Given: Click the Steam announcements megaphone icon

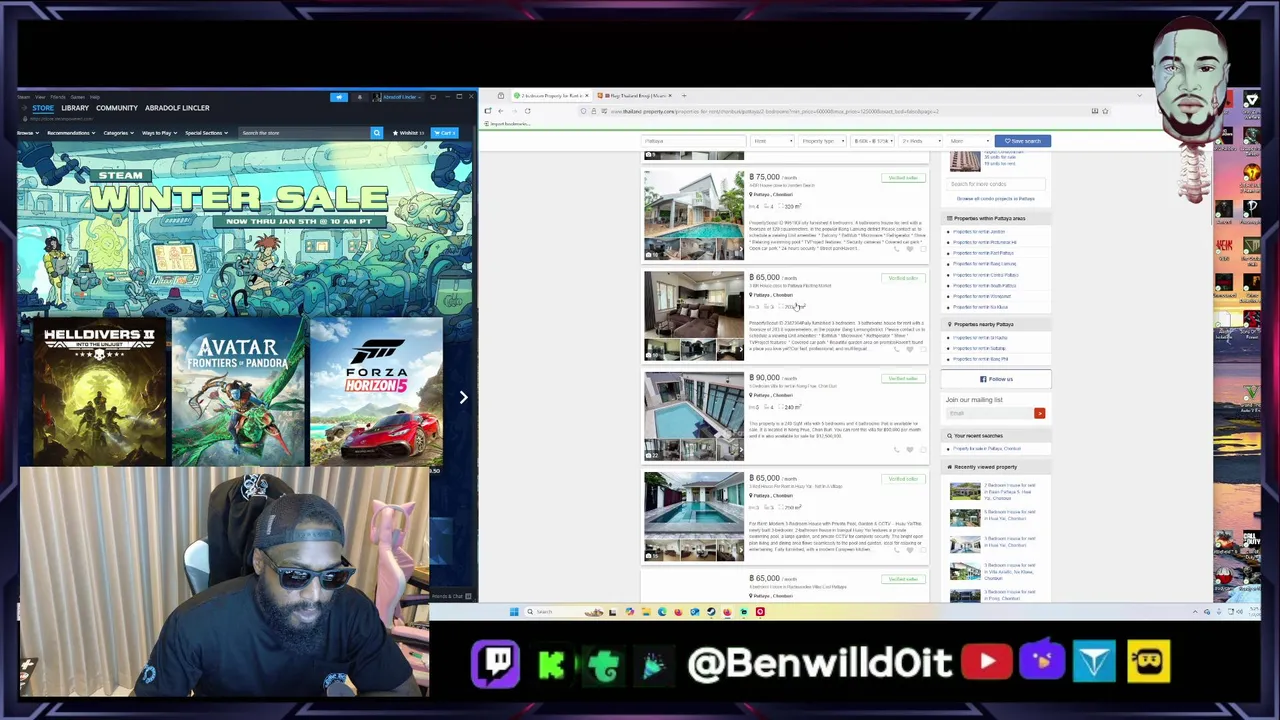Looking at the screenshot, I should pyautogui.click(x=339, y=97).
